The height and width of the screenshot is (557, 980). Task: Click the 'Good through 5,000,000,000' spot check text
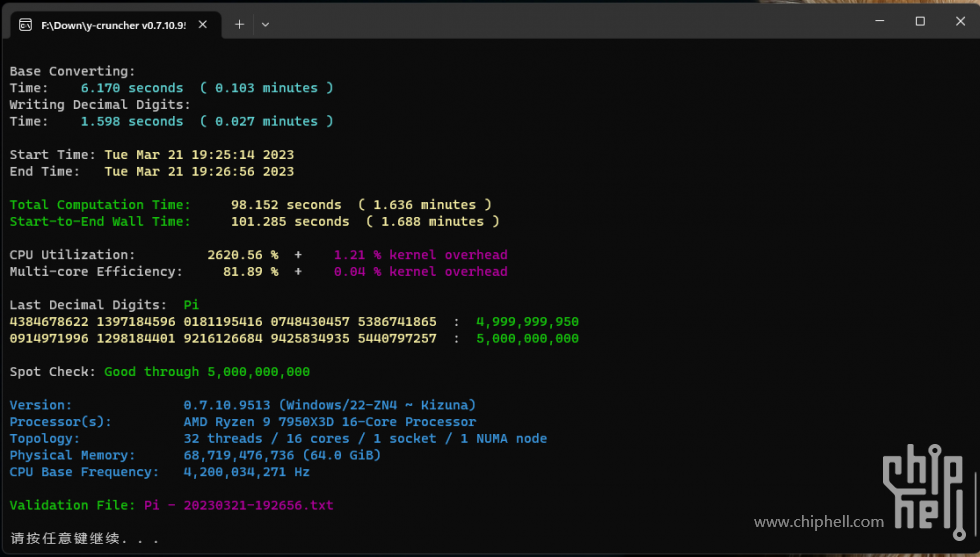pos(207,372)
